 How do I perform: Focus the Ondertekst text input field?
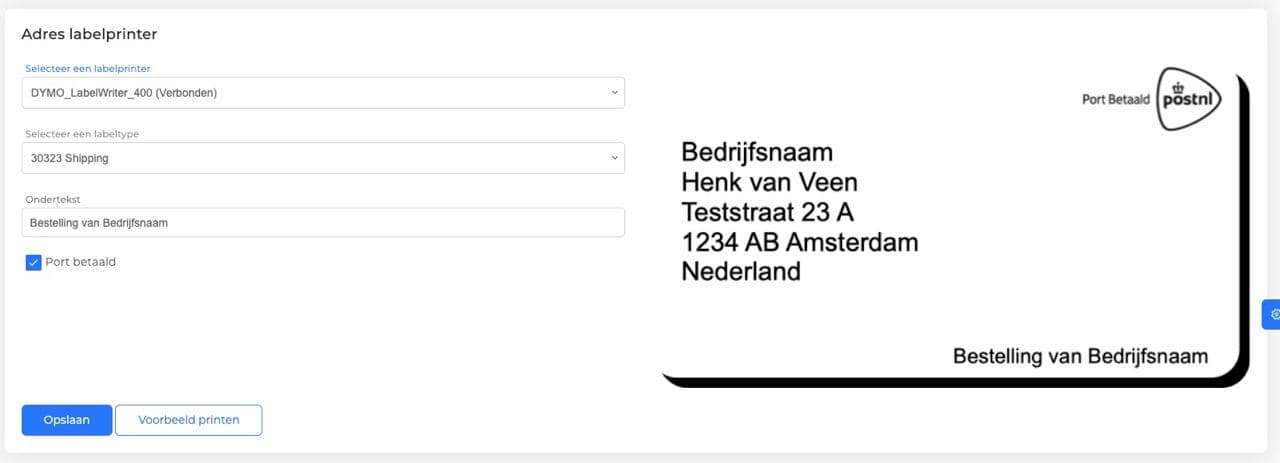(x=323, y=223)
